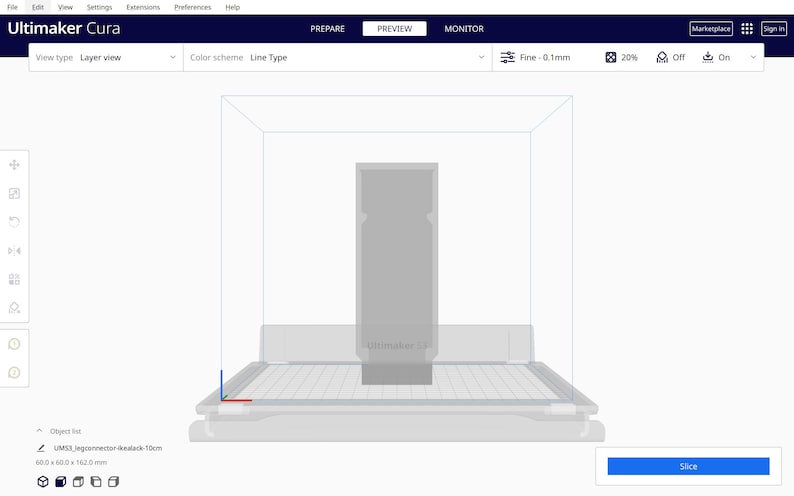Open the Edit menu
This screenshot has height=496, width=794.
(38, 7)
